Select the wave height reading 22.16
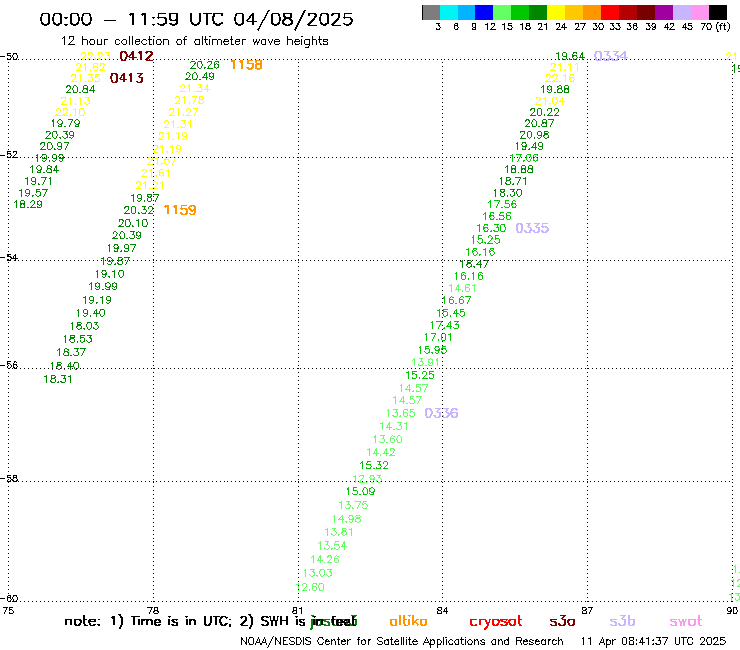This screenshot has width=740, height=650. tap(560, 78)
